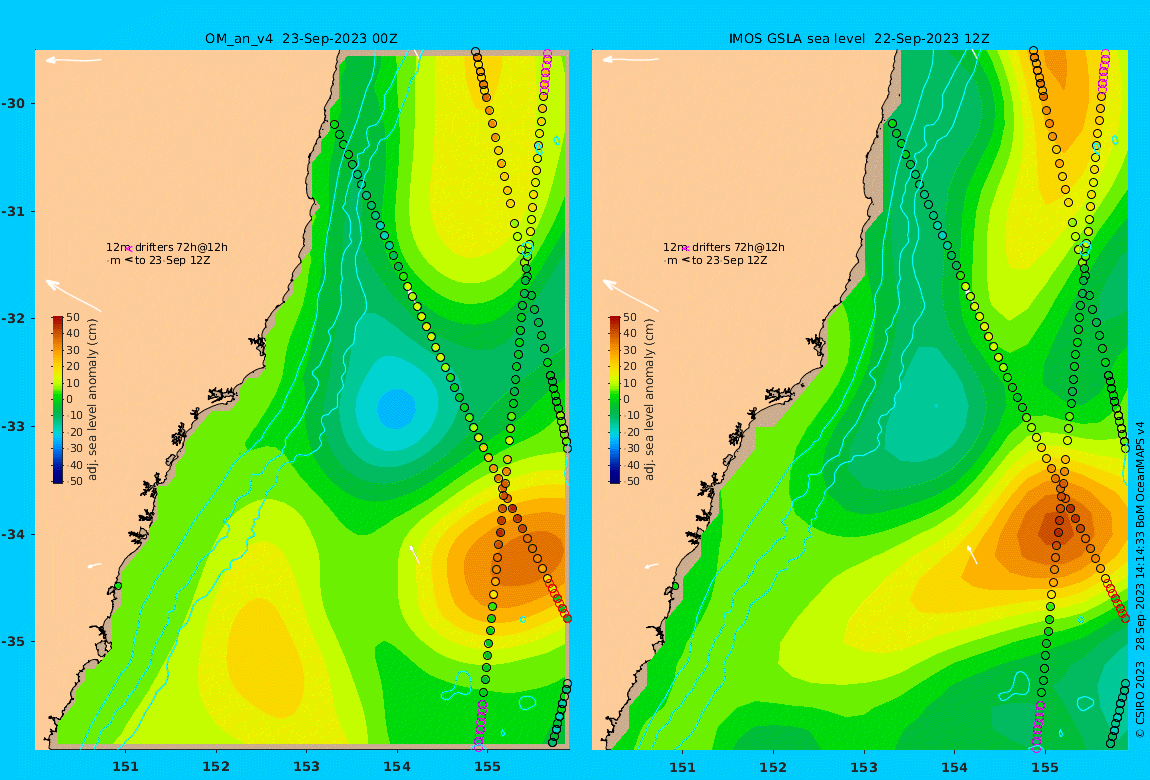Click the sea level anomaly colorbar in IMOS GSLA map

(615, 400)
